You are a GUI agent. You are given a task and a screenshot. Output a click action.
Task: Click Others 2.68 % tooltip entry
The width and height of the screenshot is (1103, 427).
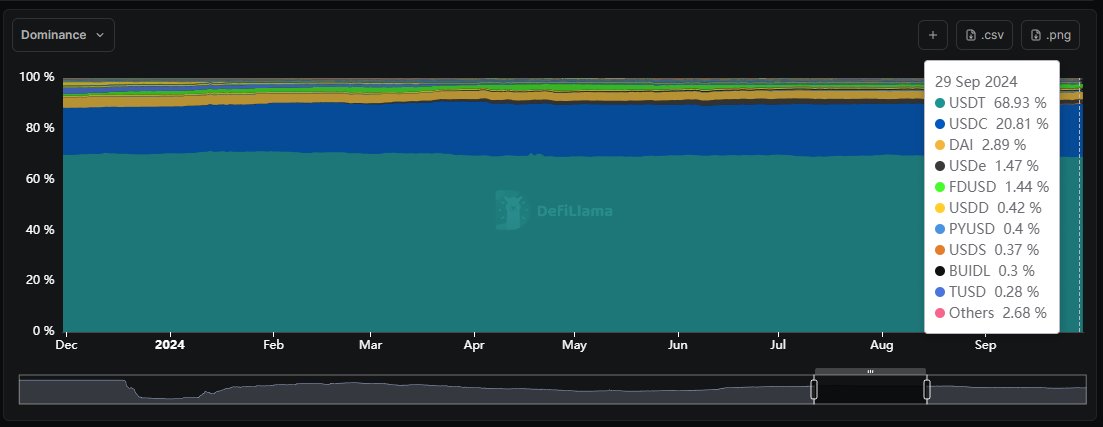[990, 312]
